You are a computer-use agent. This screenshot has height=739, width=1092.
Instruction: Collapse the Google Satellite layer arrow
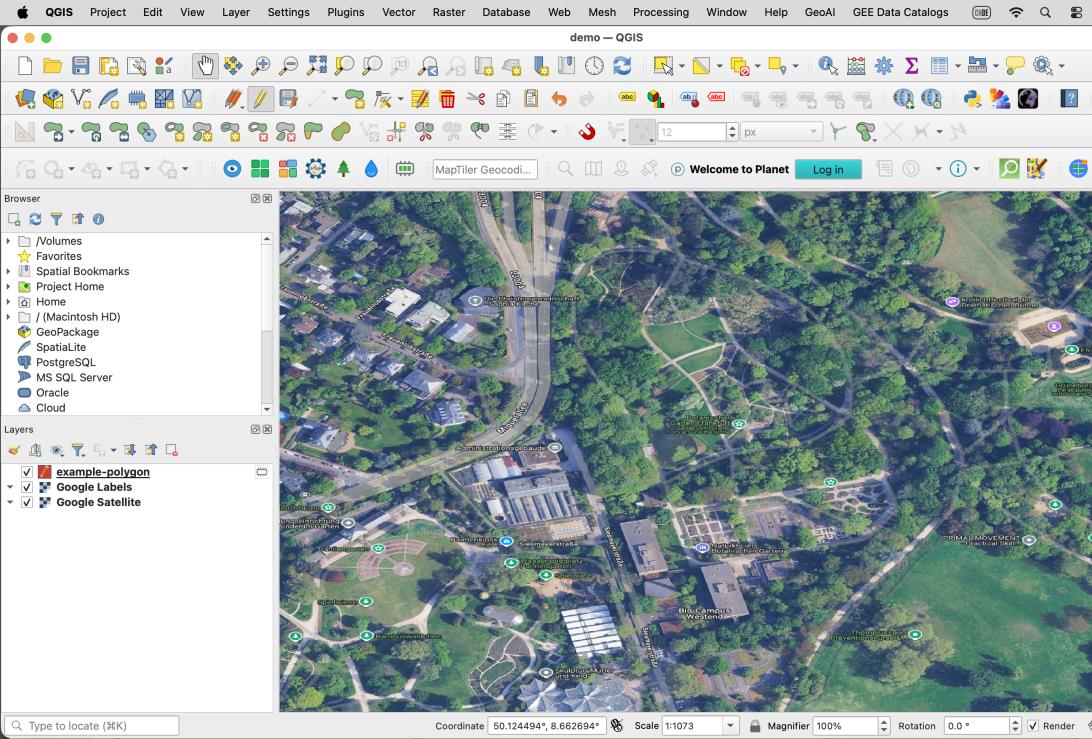[10, 503]
